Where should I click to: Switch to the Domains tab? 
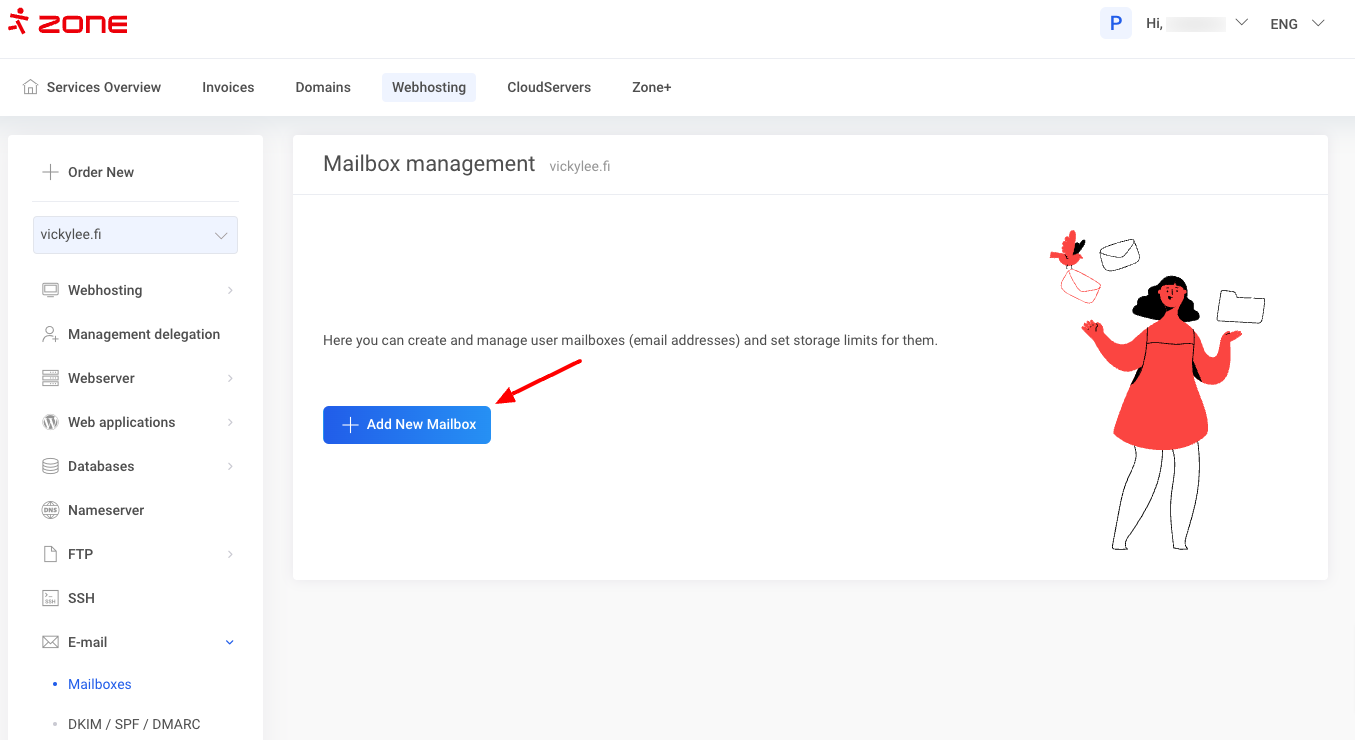pos(323,87)
